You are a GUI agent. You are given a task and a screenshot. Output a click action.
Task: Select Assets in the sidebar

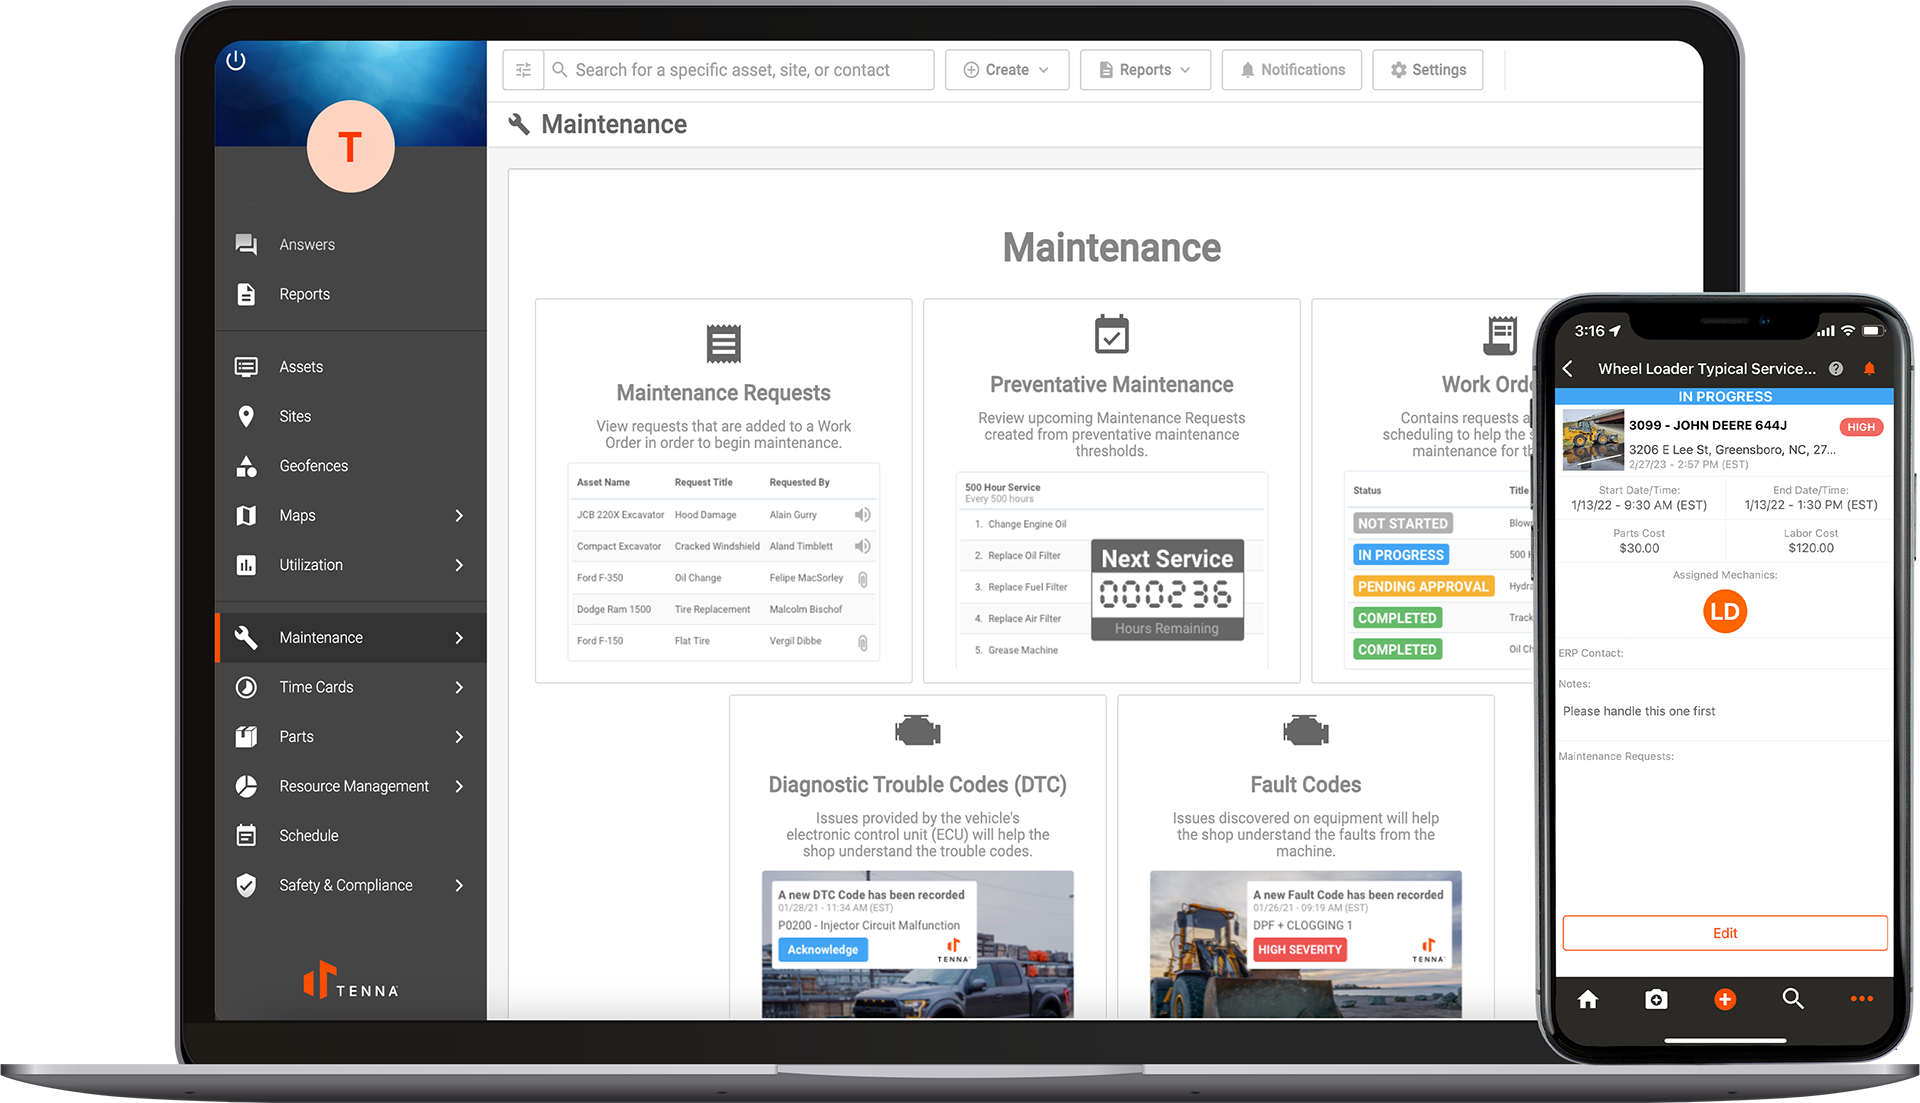[300, 366]
